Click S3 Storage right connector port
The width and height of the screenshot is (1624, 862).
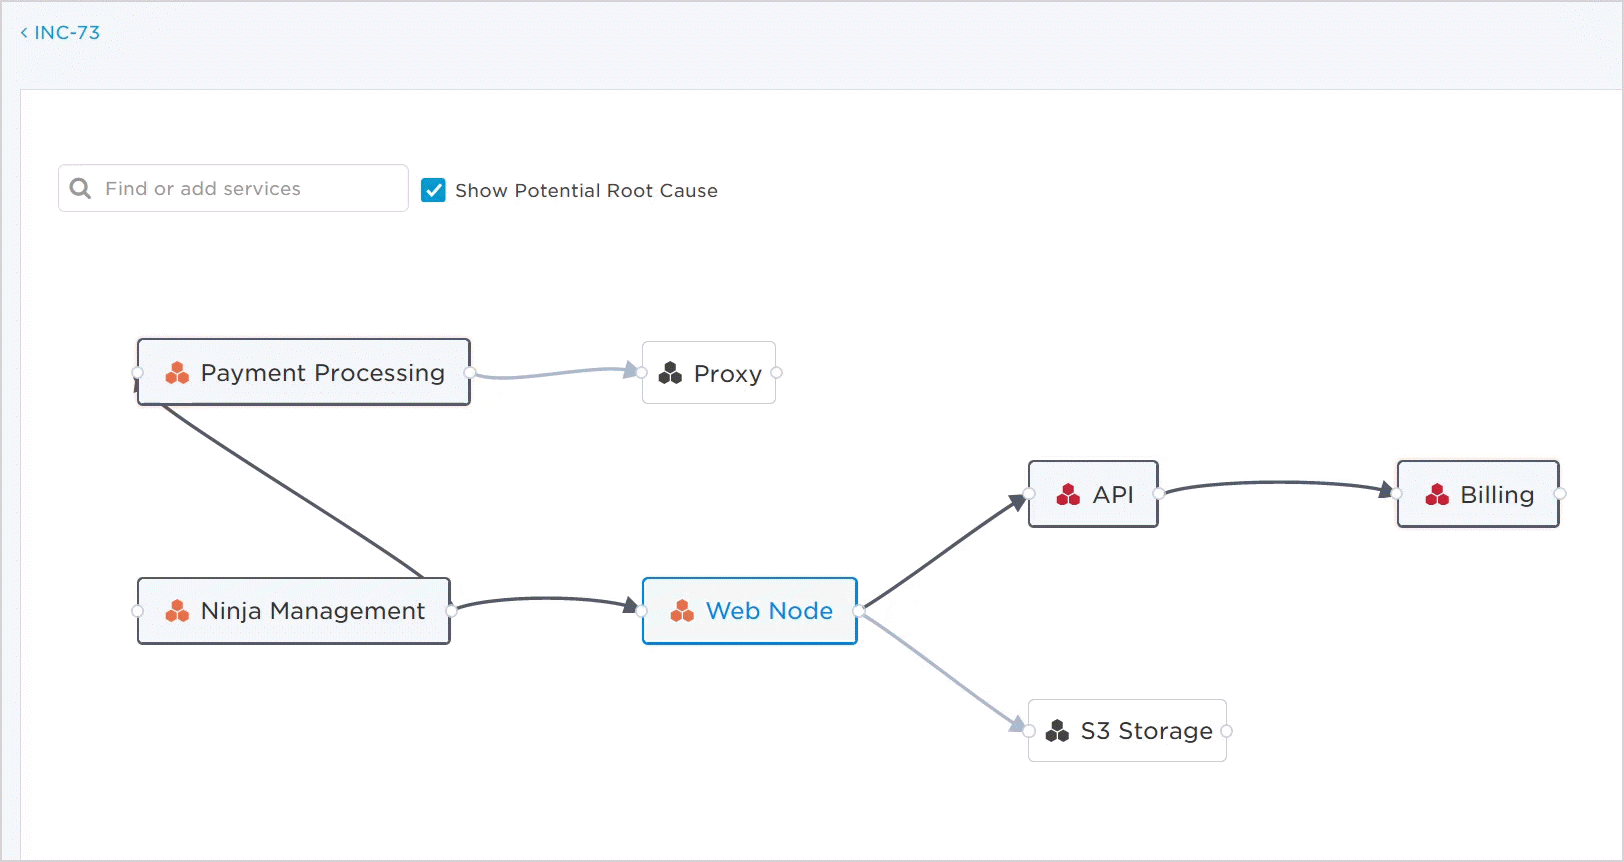click(x=1226, y=731)
